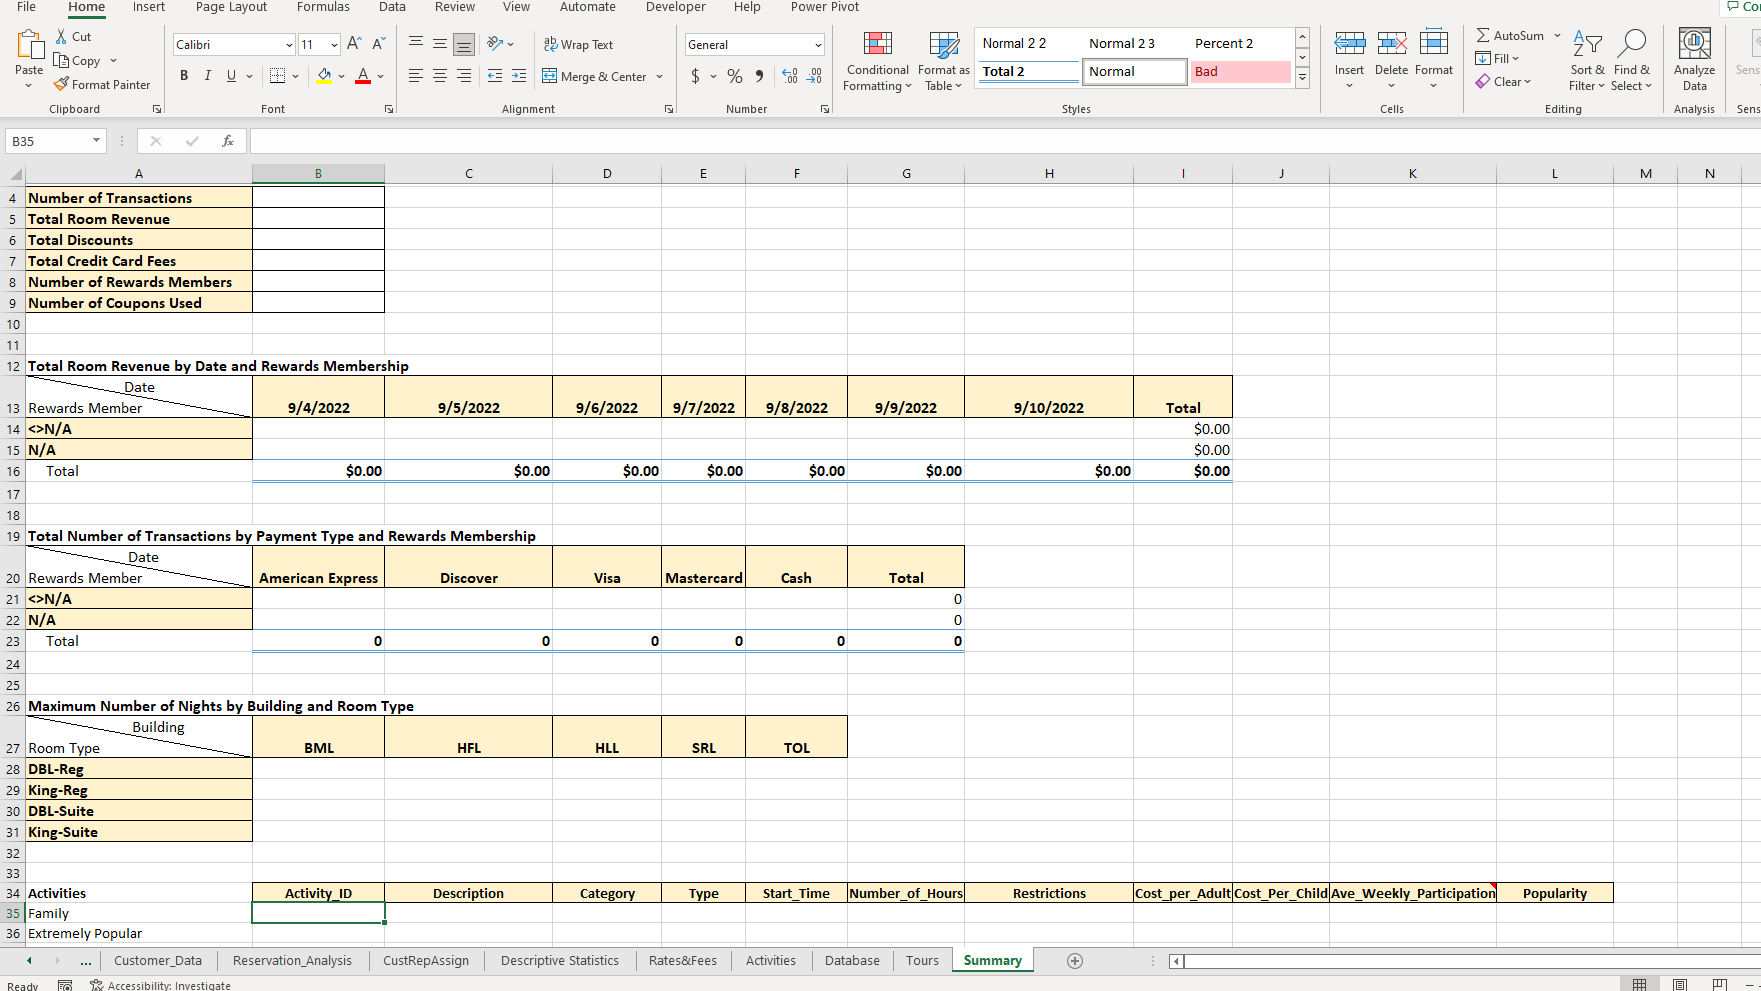The height and width of the screenshot is (991, 1761).
Task: Toggle Align Right
Action: coord(464,76)
